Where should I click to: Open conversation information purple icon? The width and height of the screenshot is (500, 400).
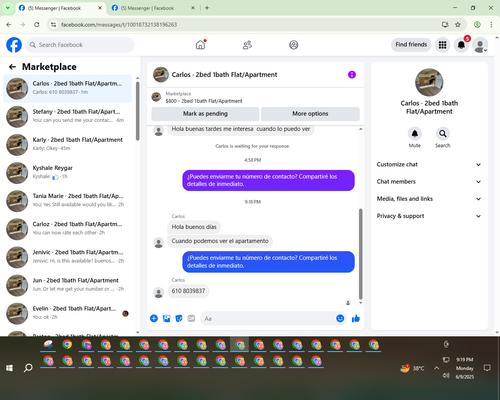coord(352,75)
